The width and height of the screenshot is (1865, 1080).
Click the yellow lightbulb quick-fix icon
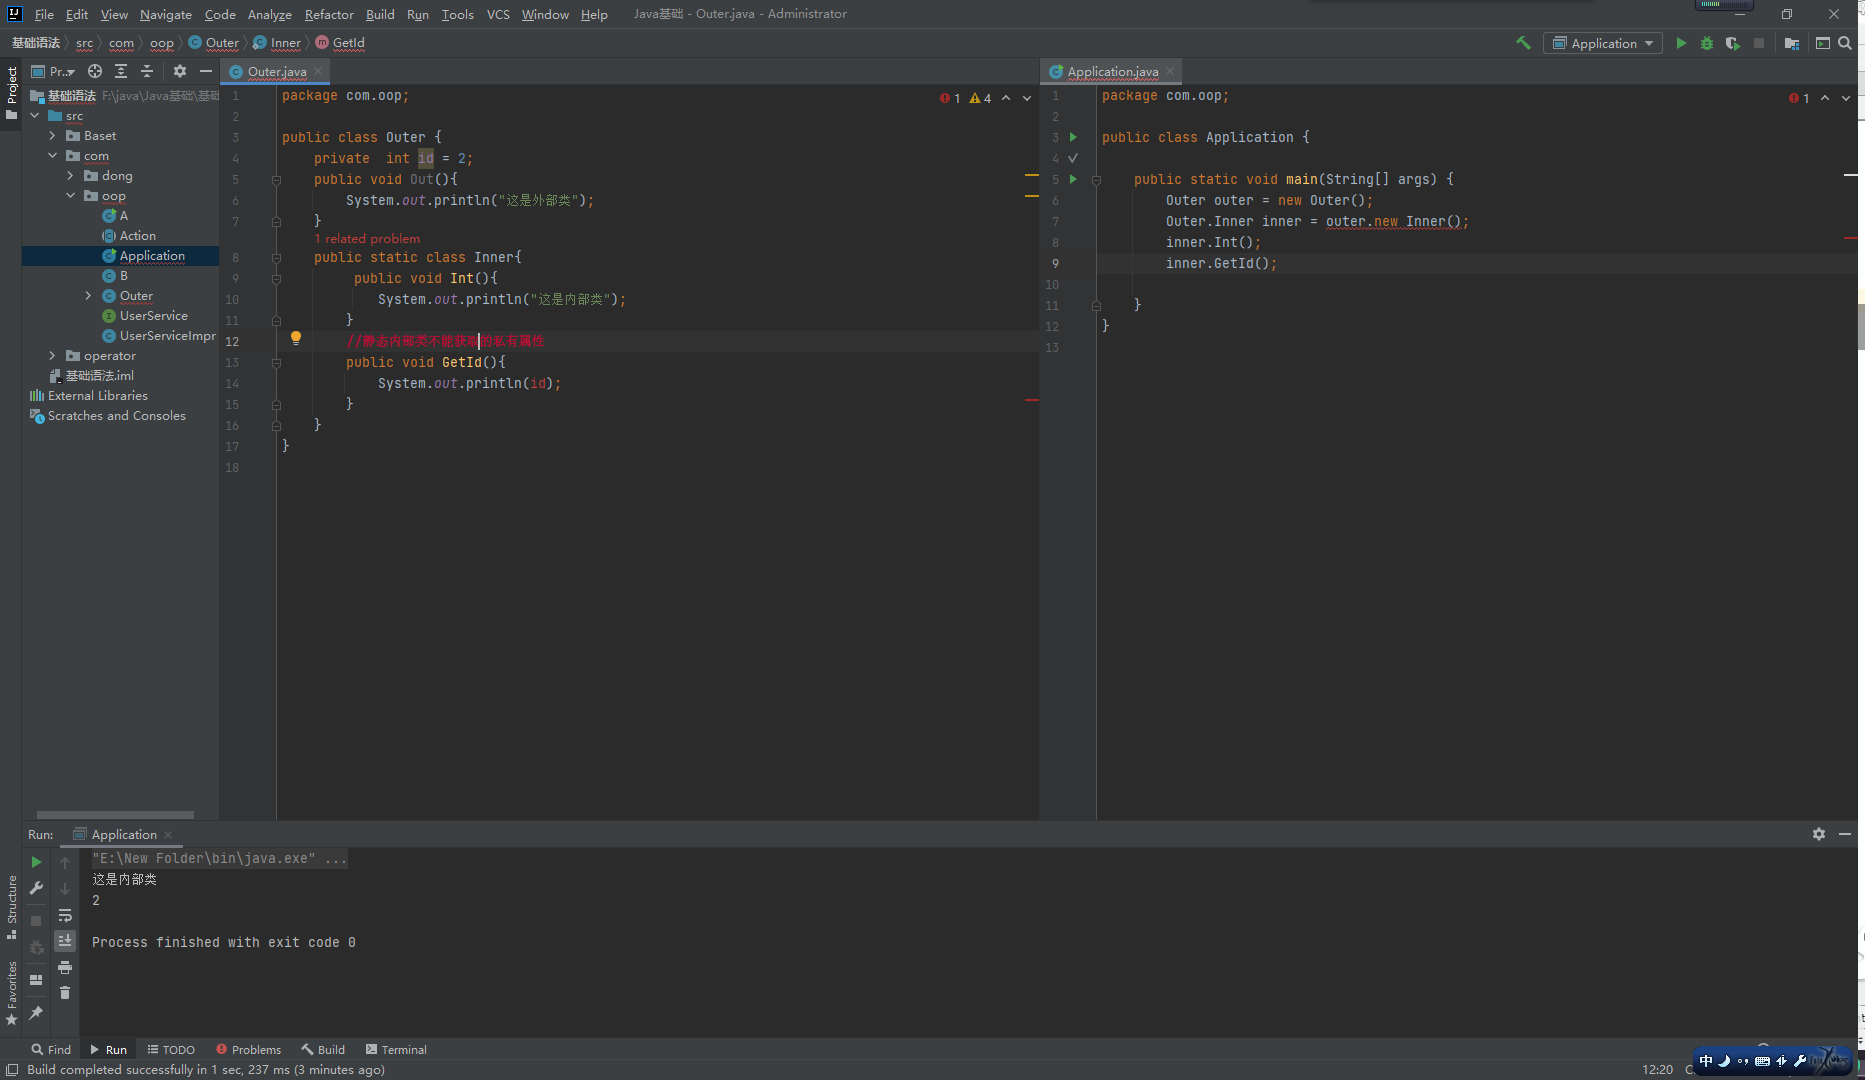click(x=296, y=338)
